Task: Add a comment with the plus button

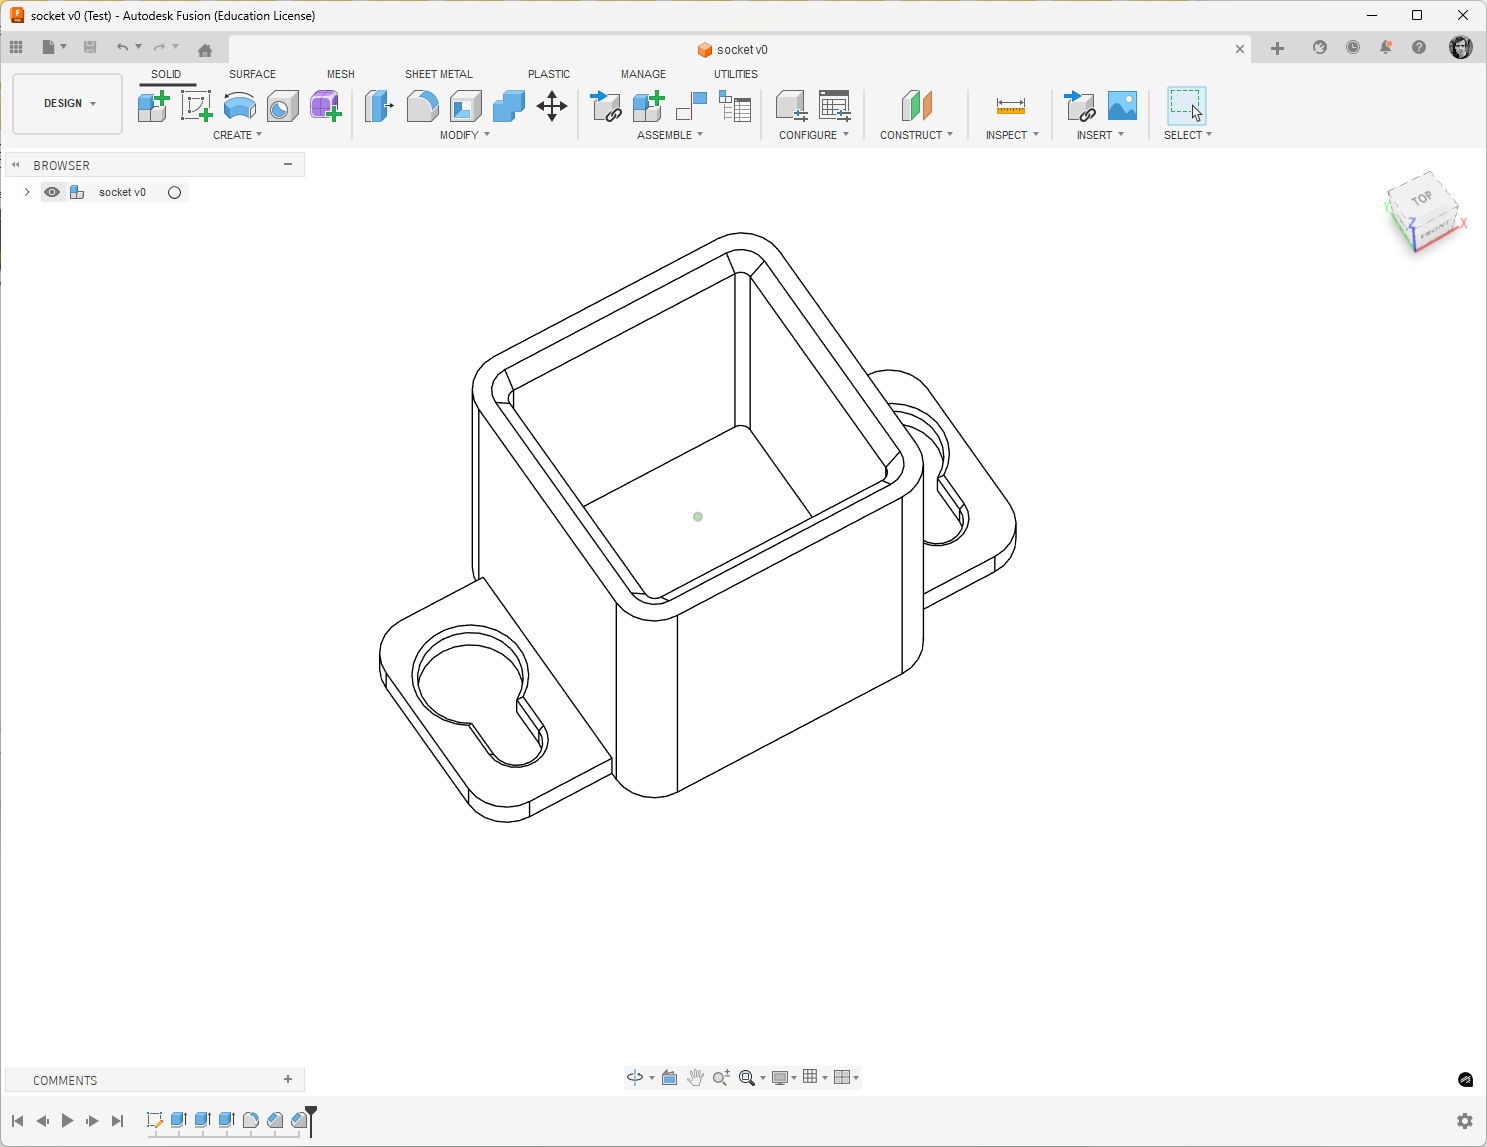Action: (288, 1080)
